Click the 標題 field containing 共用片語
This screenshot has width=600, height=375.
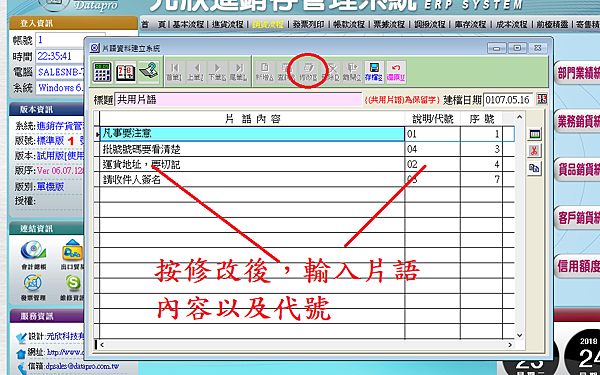click(x=238, y=100)
